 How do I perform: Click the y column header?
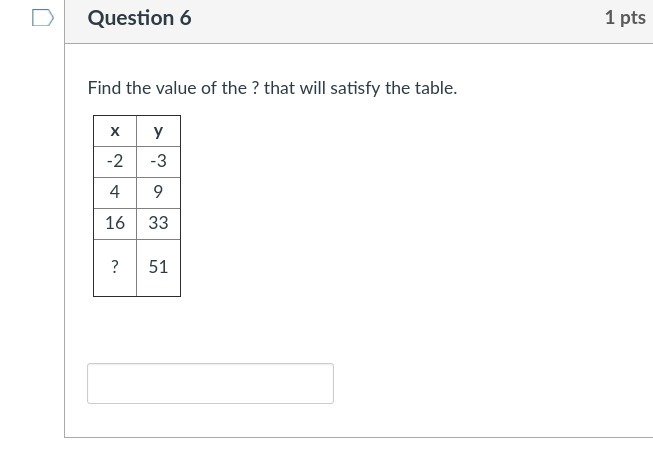(158, 131)
